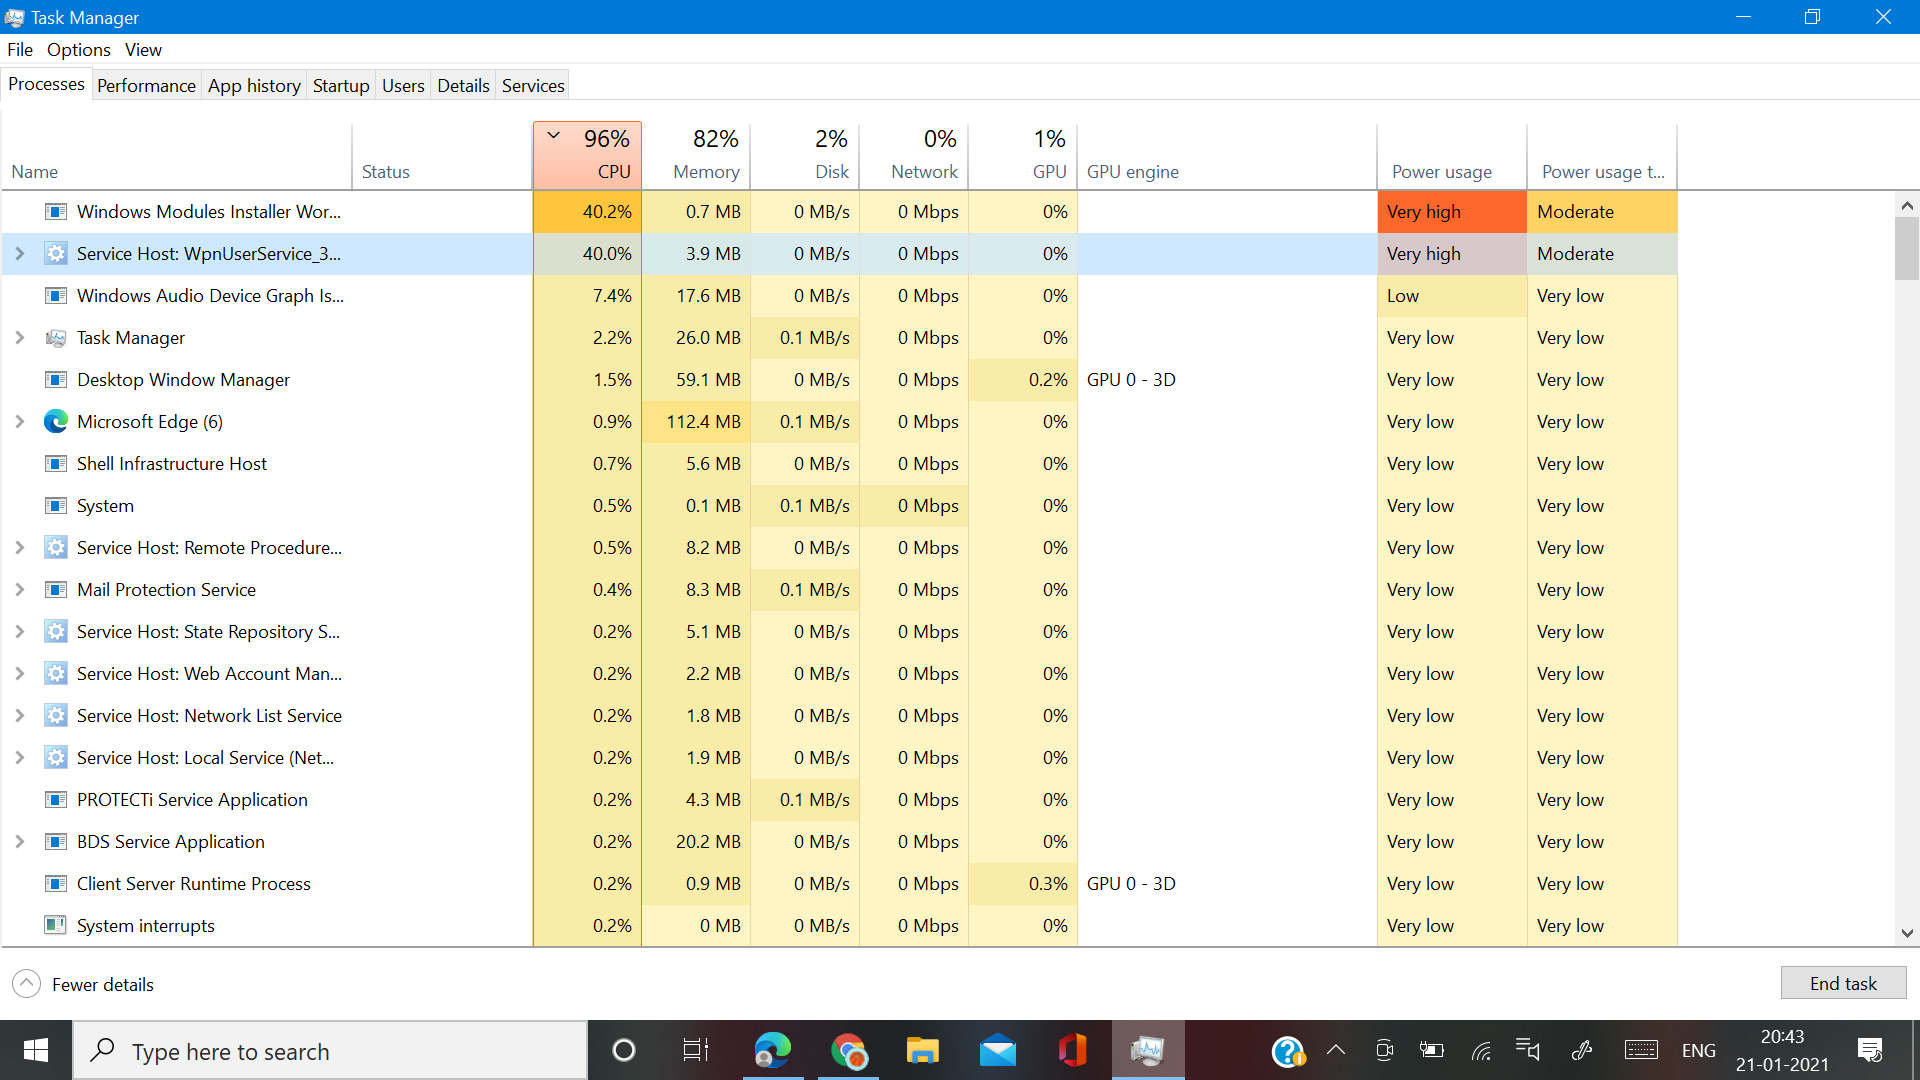
Task: Sort processes by the Memory column
Action: (696, 155)
